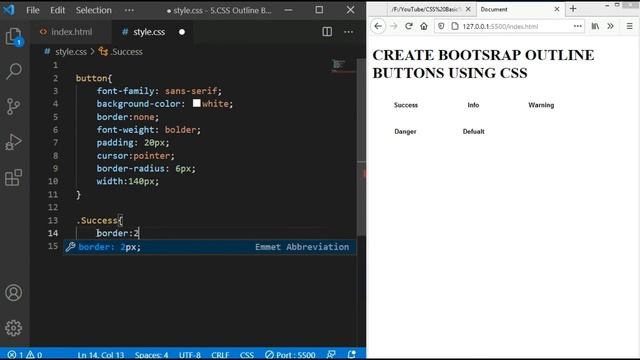Open page actions ellipsis in the address bar

pos(577,26)
